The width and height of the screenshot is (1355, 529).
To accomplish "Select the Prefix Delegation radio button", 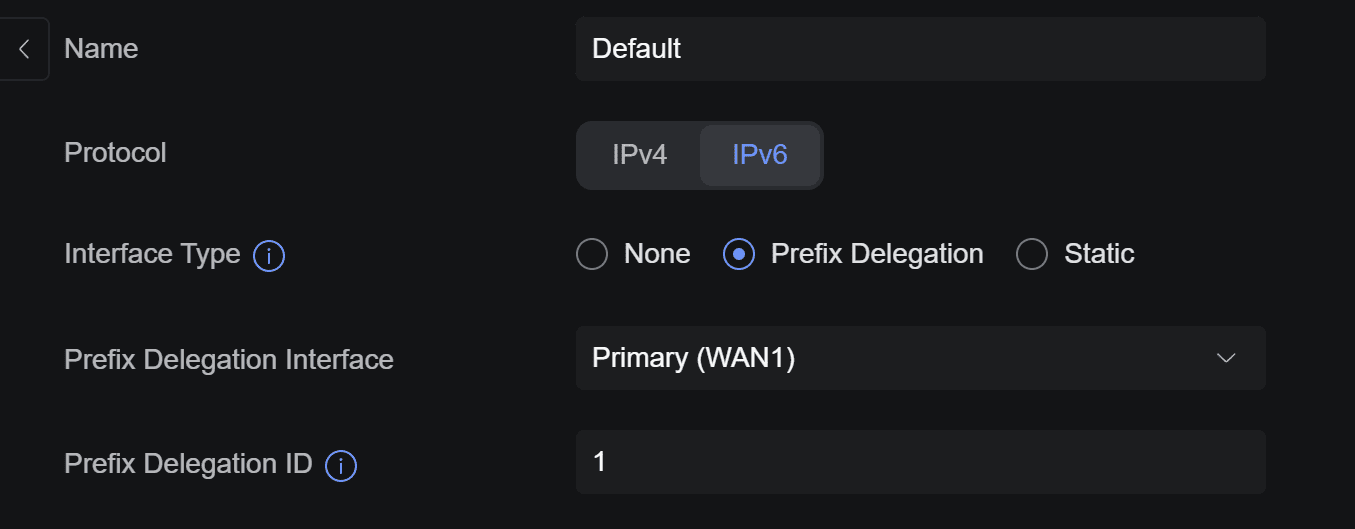I will point(738,254).
